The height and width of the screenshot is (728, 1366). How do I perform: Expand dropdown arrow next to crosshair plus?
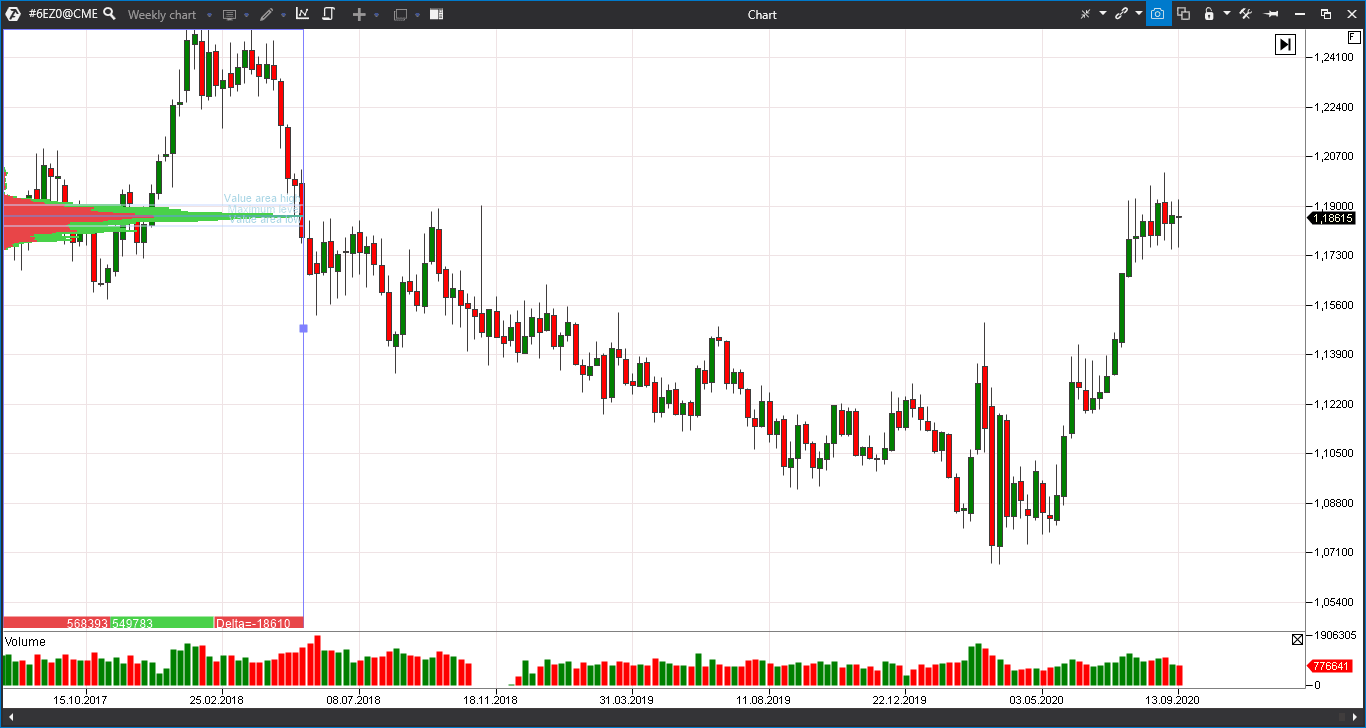[x=376, y=15]
